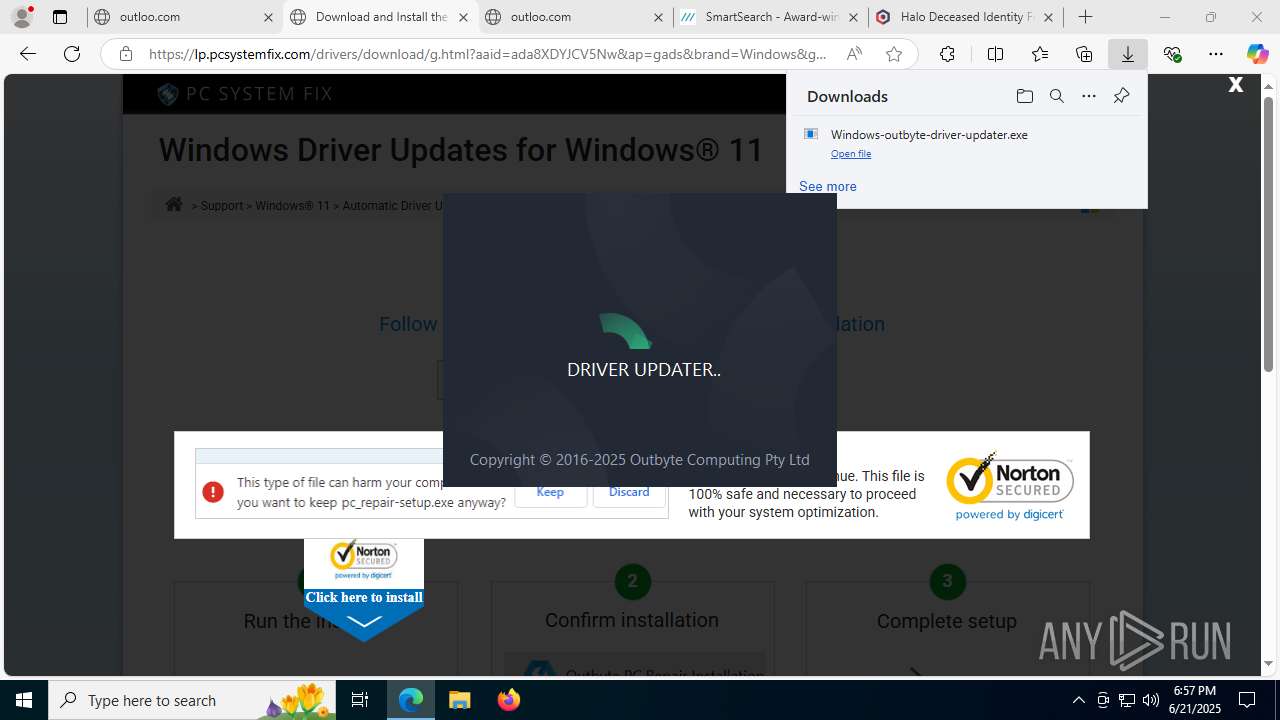This screenshot has width=1280, height=720.
Task: Open notification center icon
Action: pyautogui.click(x=1247, y=700)
